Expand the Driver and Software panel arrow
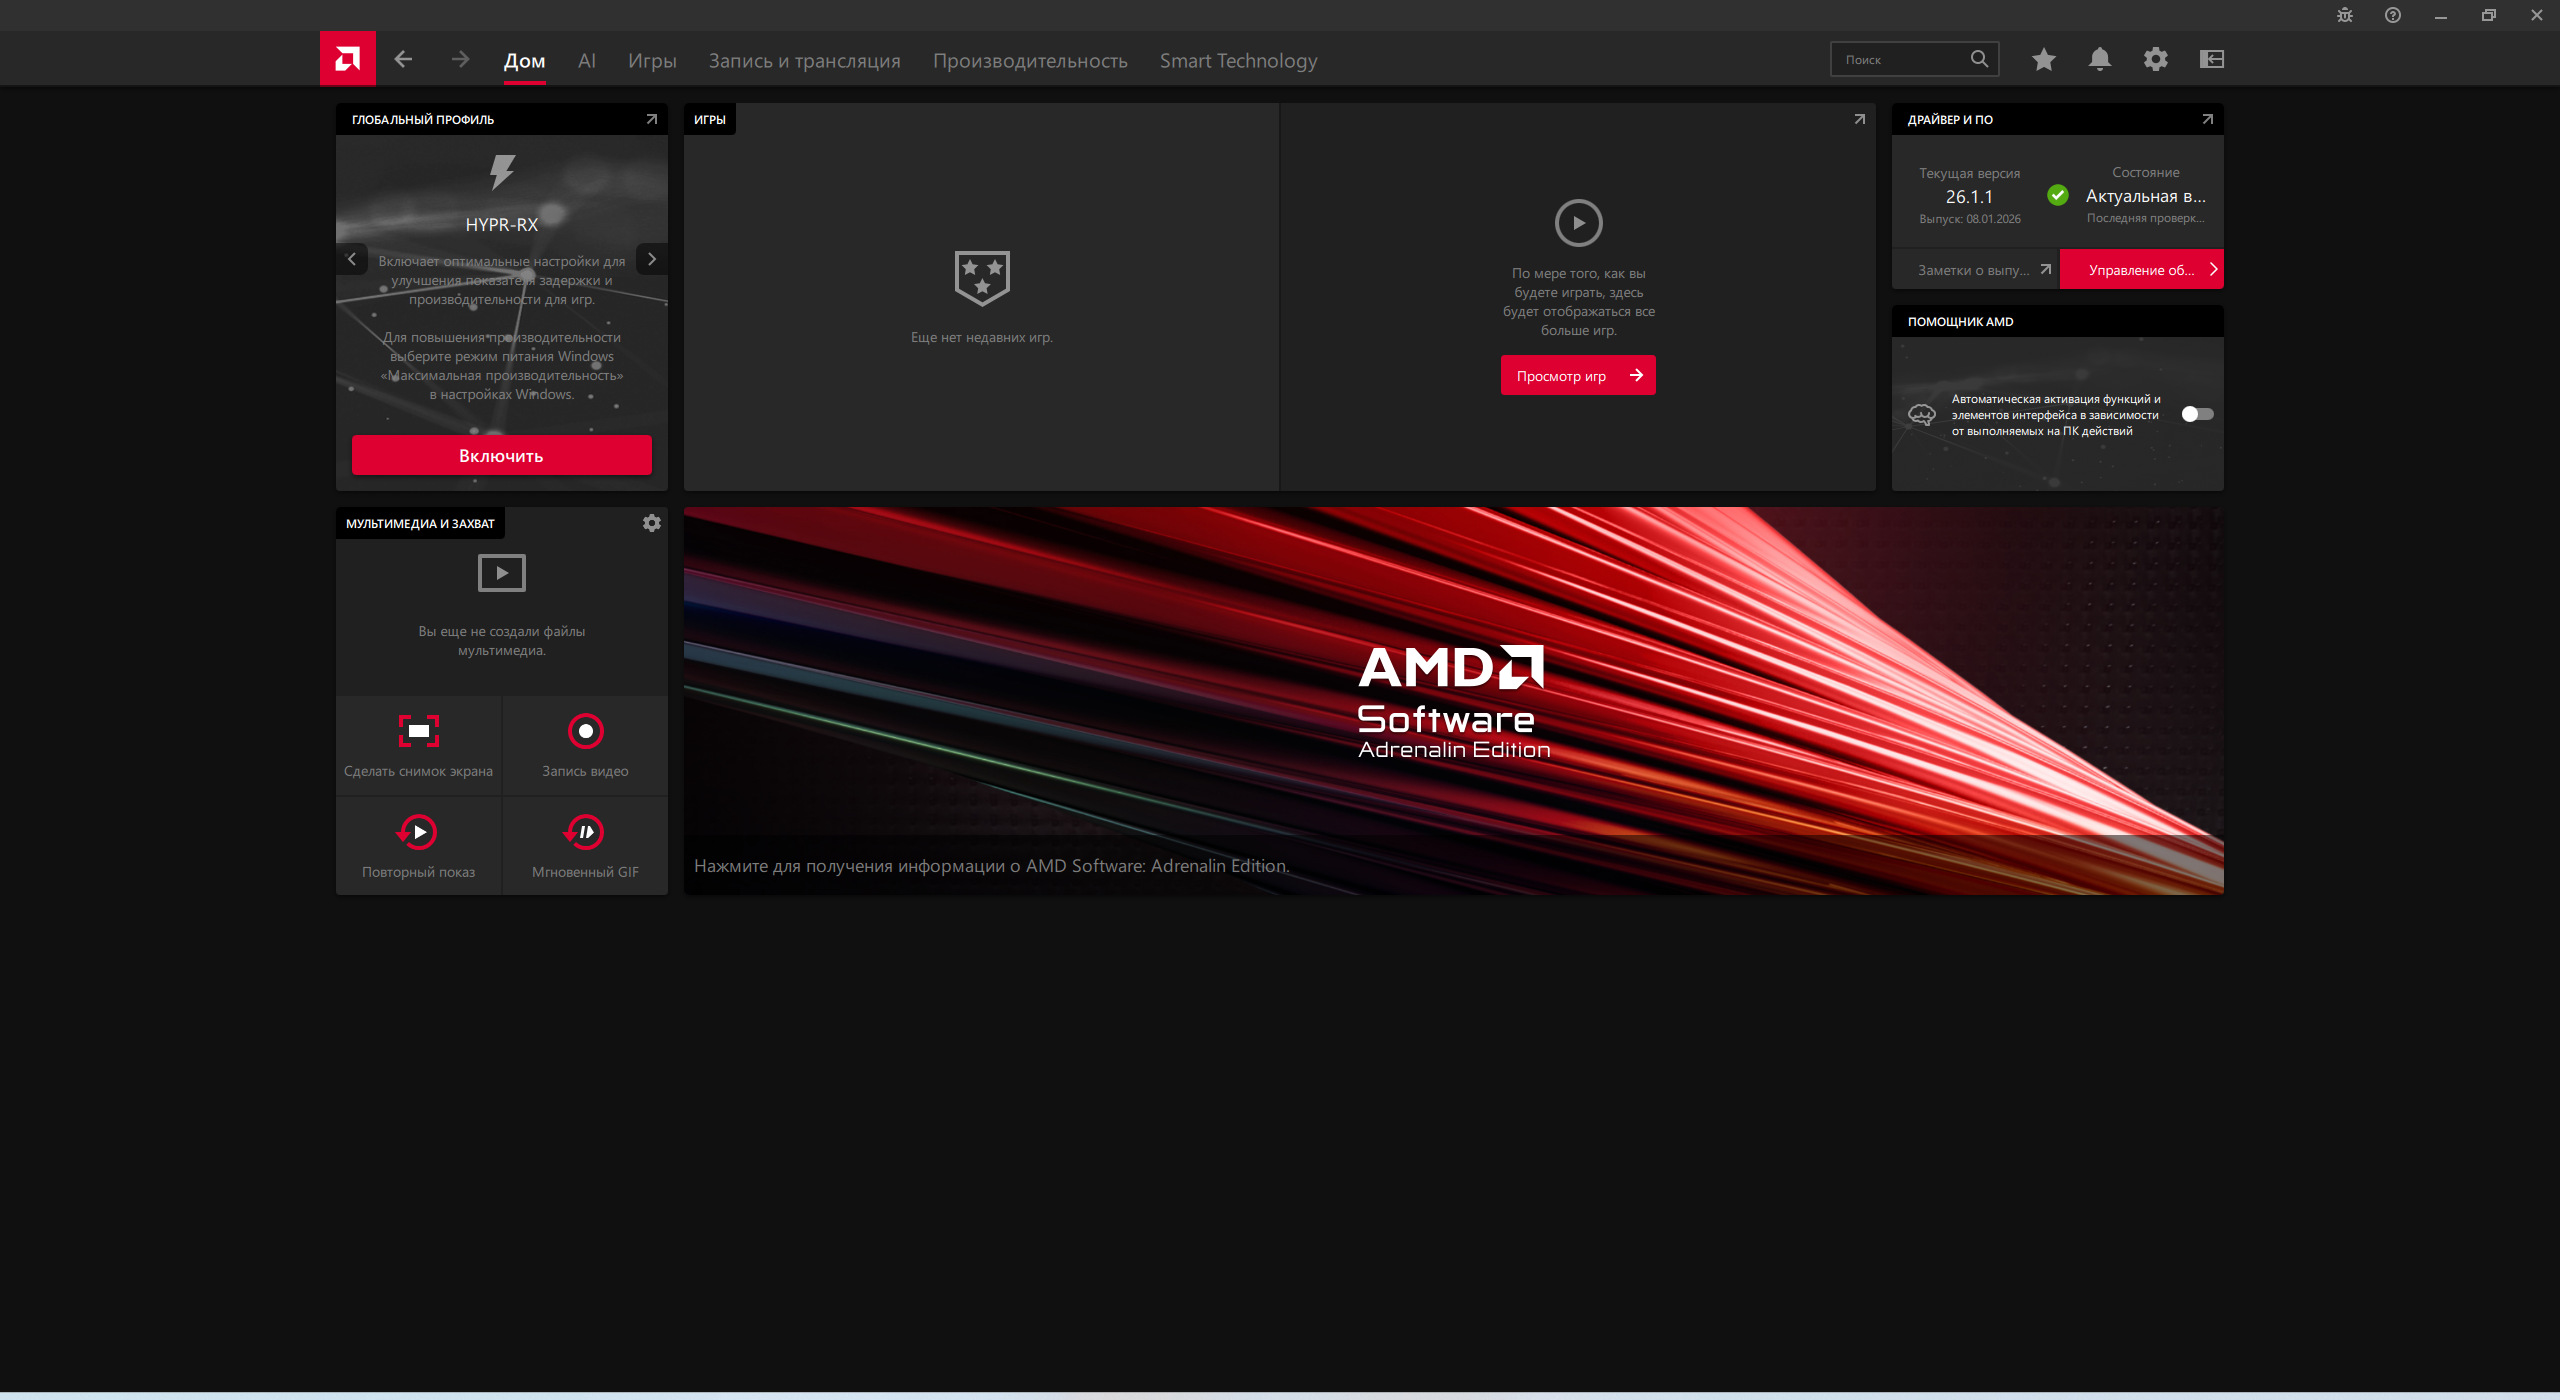Image resolution: width=2560 pixels, height=1400 pixels. coord(2207,119)
